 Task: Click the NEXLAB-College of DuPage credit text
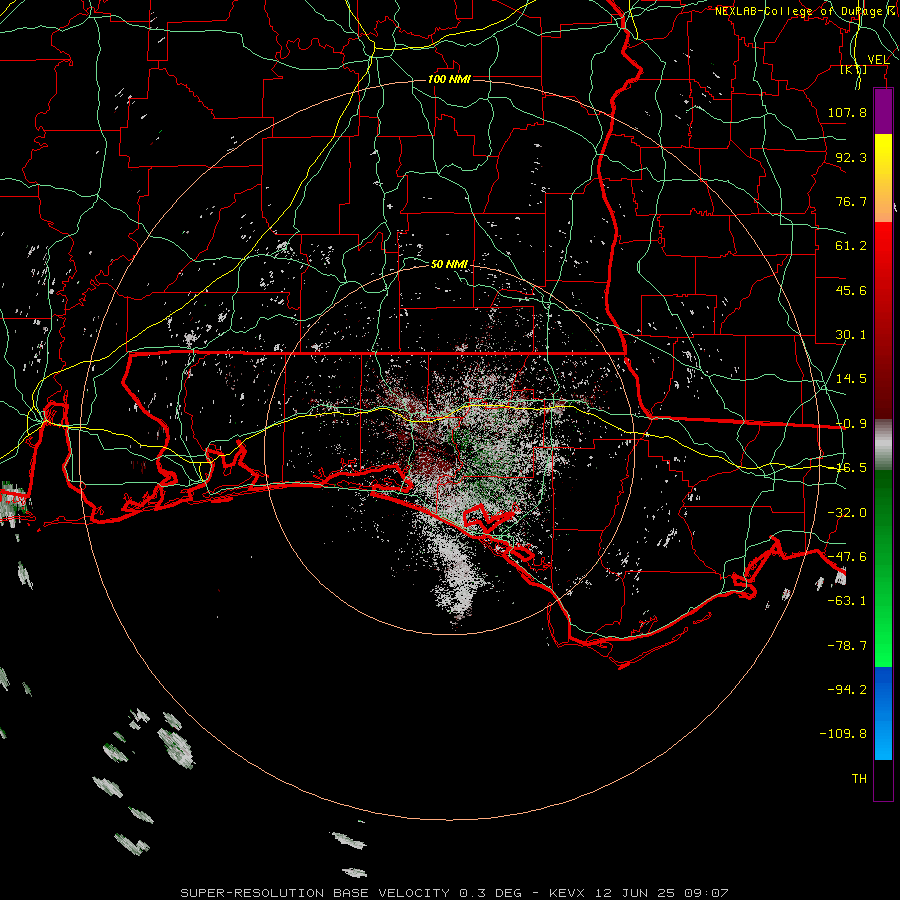pyautogui.click(x=806, y=11)
